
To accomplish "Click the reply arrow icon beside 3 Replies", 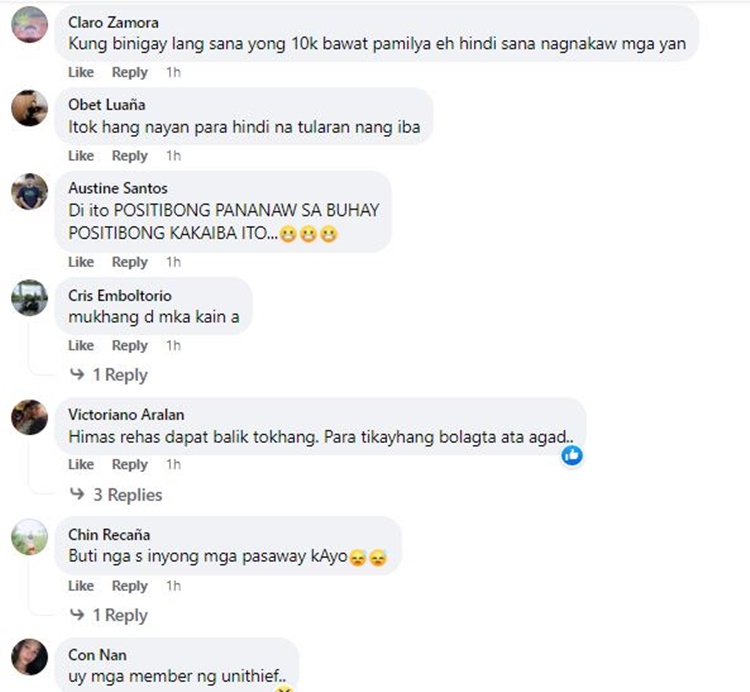I will click(x=77, y=494).
